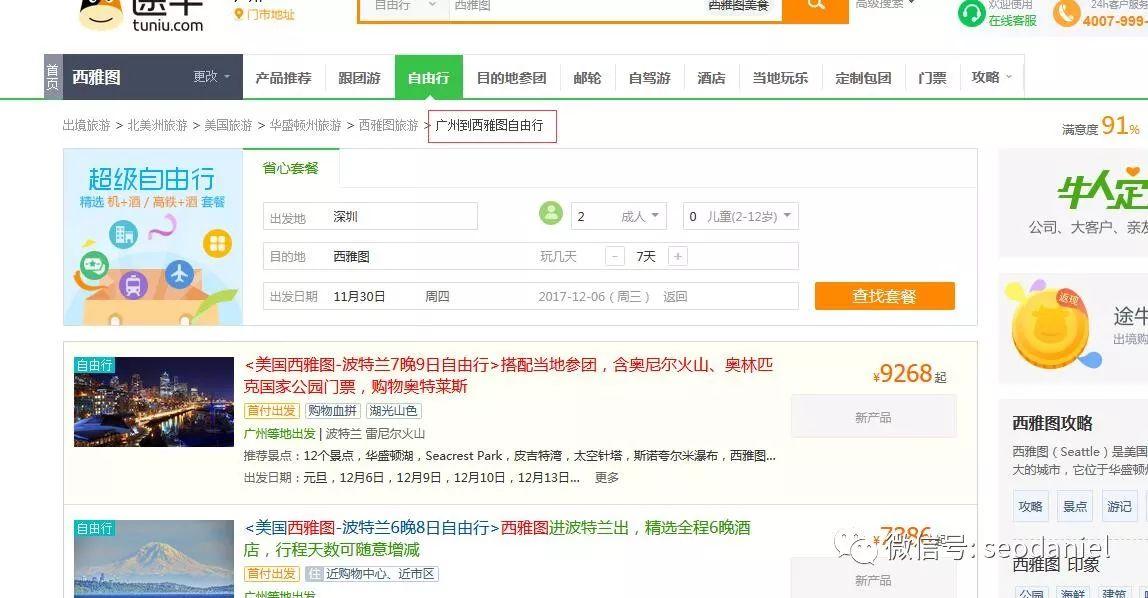Go to the 首页 home tab
The height and width of the screenshot is (598, 1148).
[53, 77]
